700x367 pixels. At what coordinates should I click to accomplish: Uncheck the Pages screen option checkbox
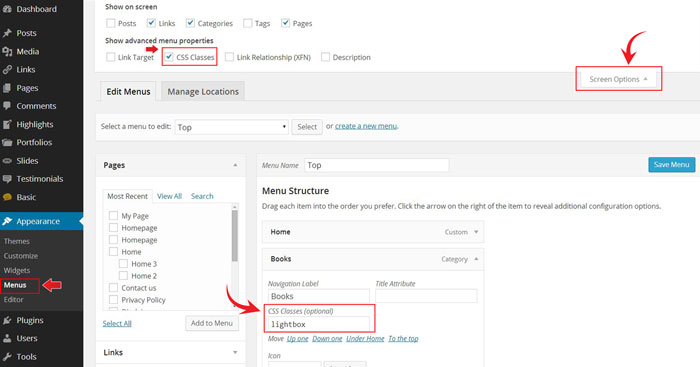(x=285, y=23)
